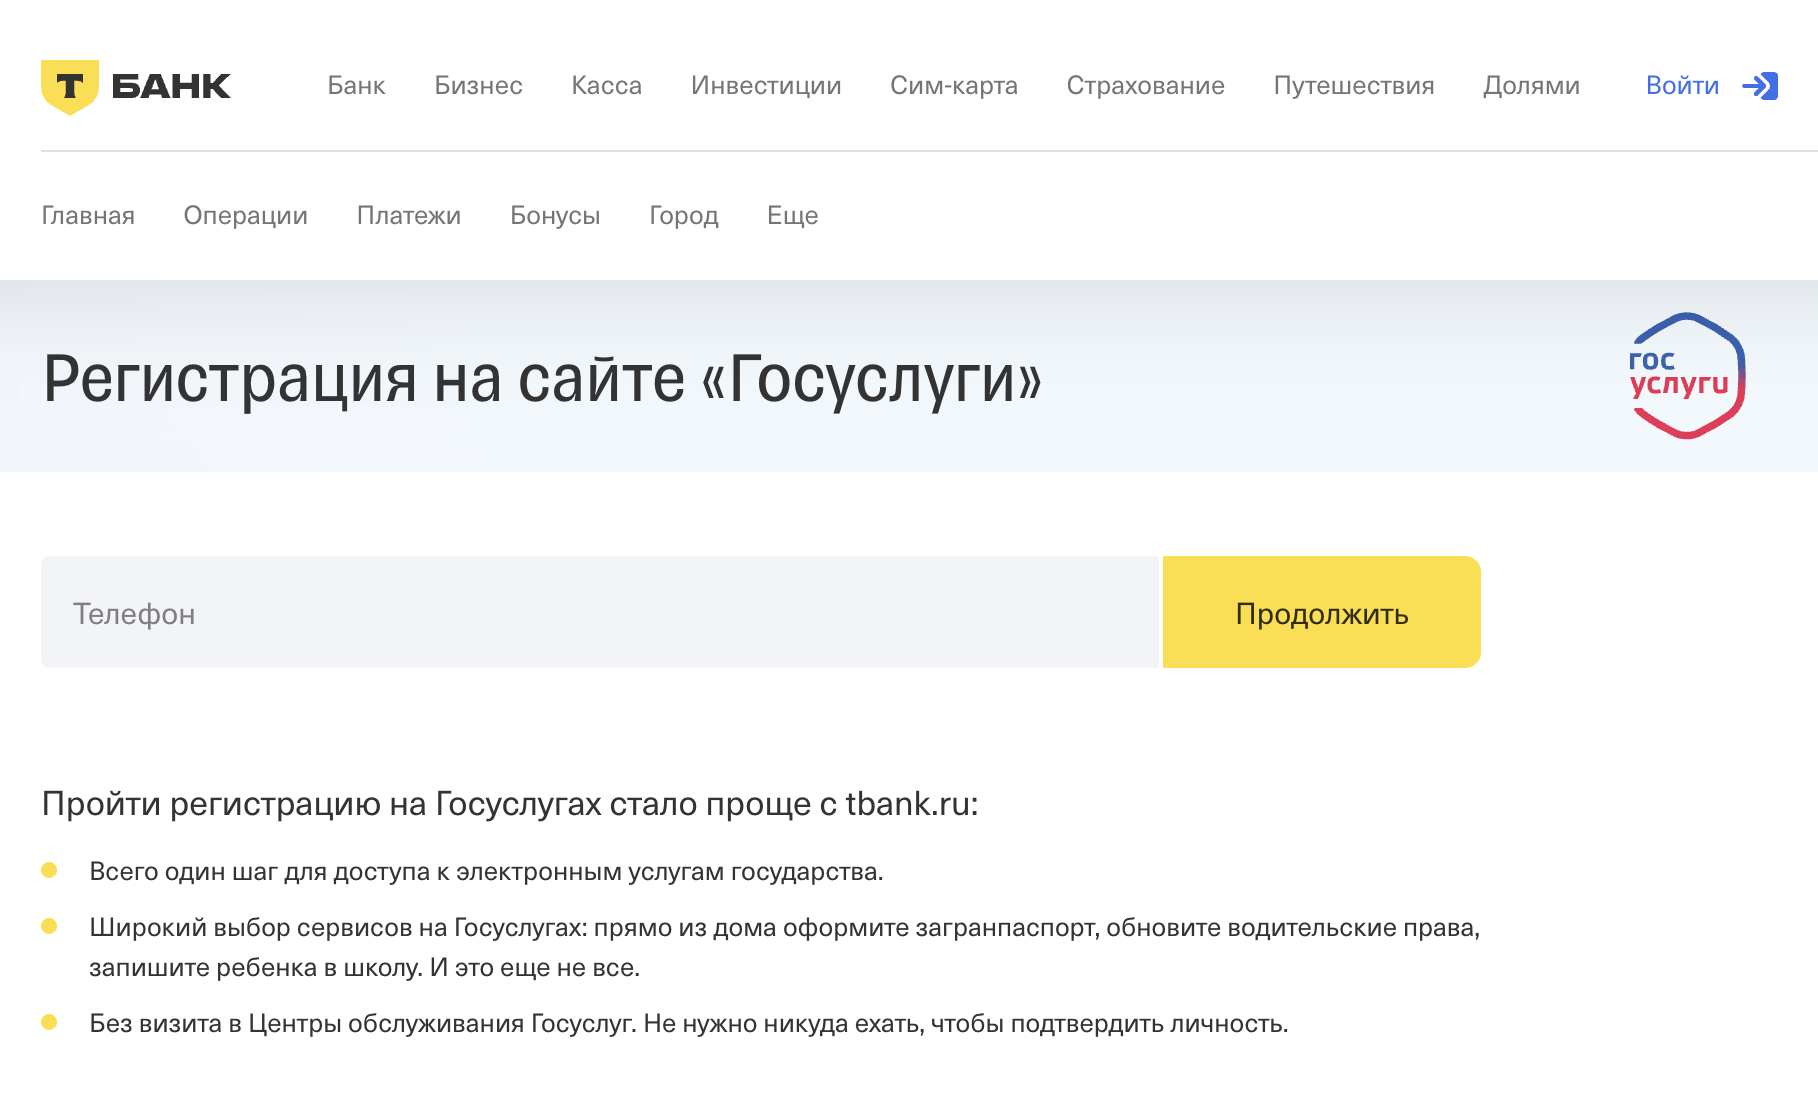The height and width of the screenshot is (1118, 1818).
Task: Open Страхование section
Action: [1145, 86]
